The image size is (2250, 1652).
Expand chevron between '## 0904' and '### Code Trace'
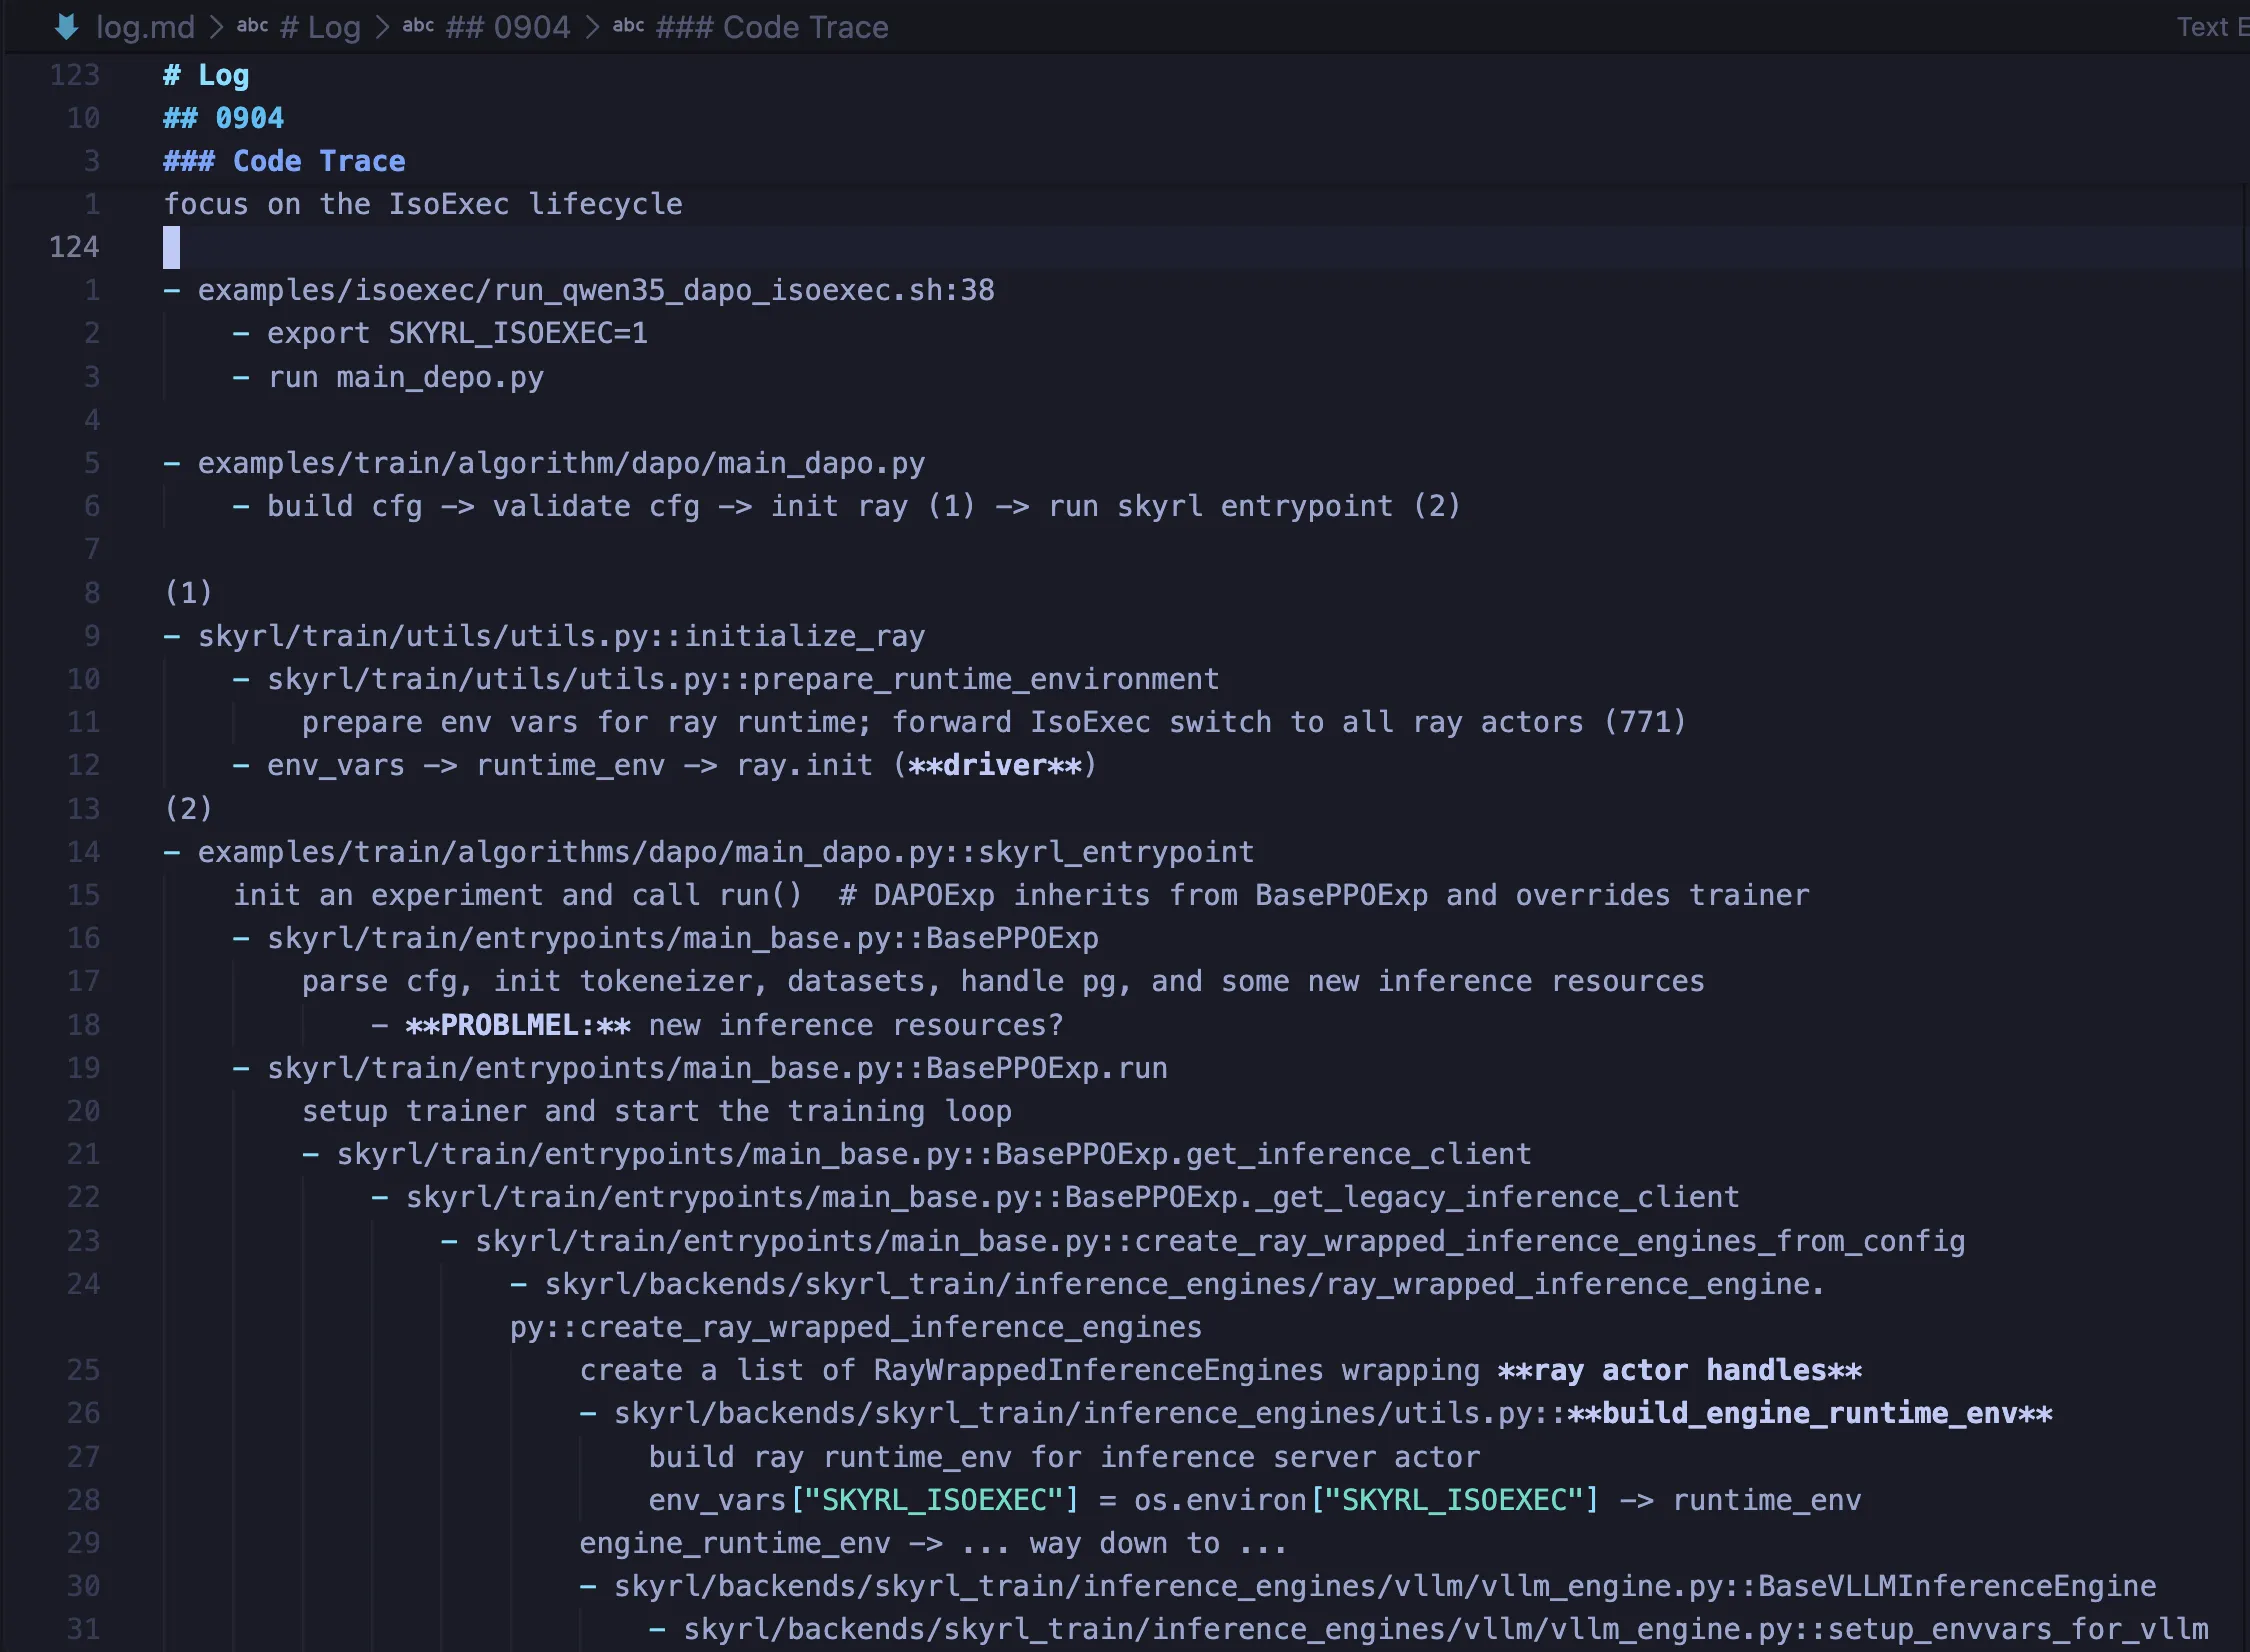click(592, 27)
